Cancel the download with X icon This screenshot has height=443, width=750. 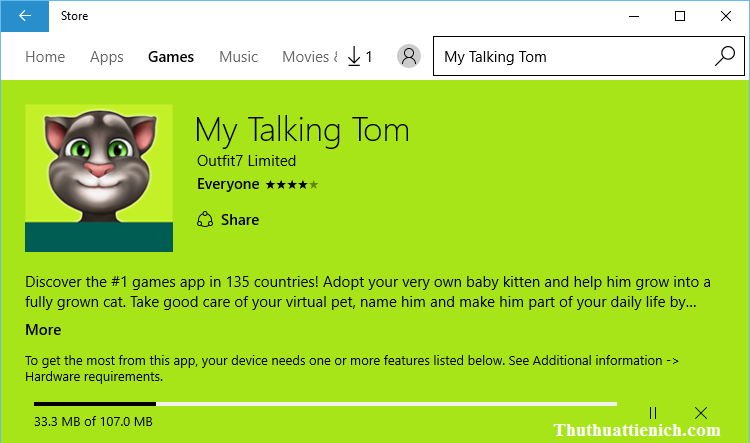[x=701, y=413]
